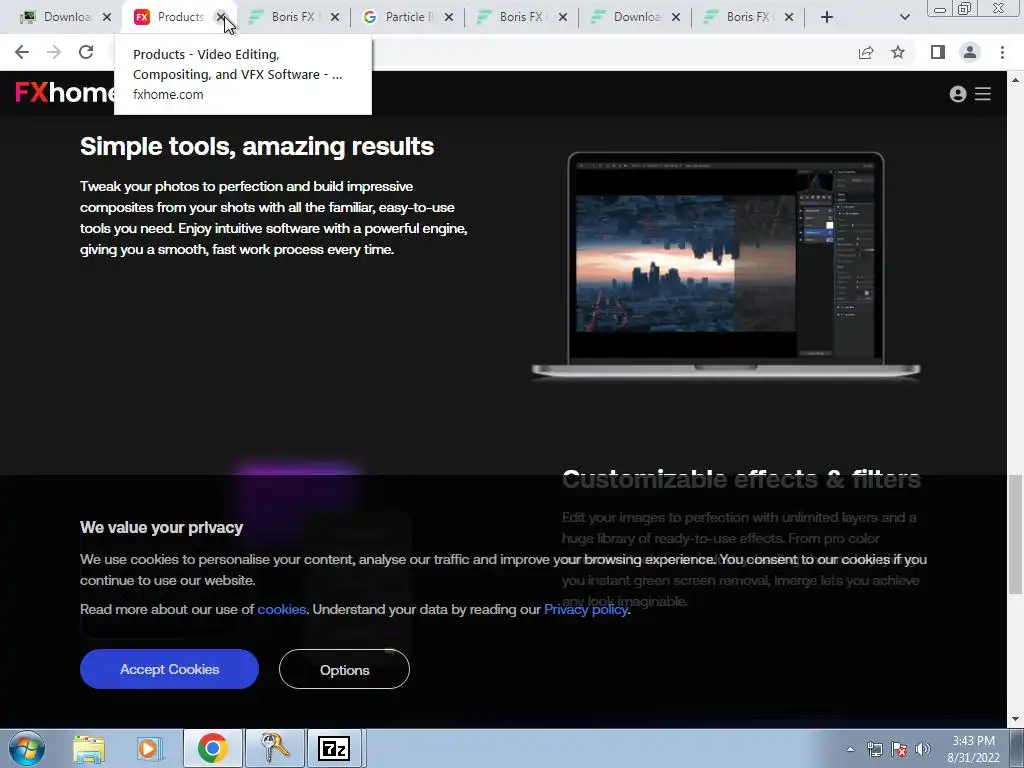Click the volume speaker icon

click(923, 749)
